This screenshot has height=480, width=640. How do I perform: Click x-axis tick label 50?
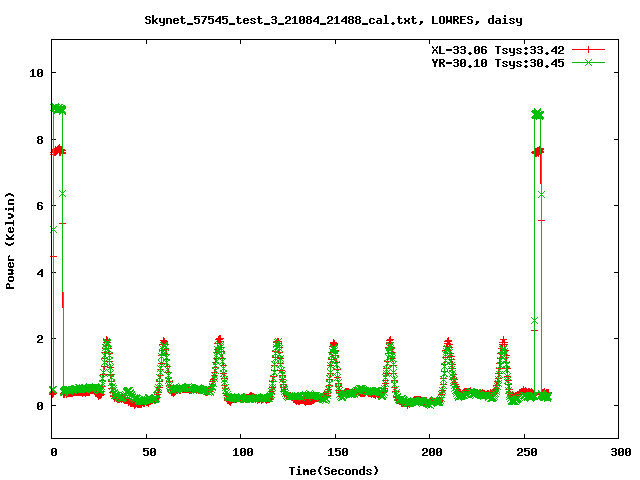(149, 452)
